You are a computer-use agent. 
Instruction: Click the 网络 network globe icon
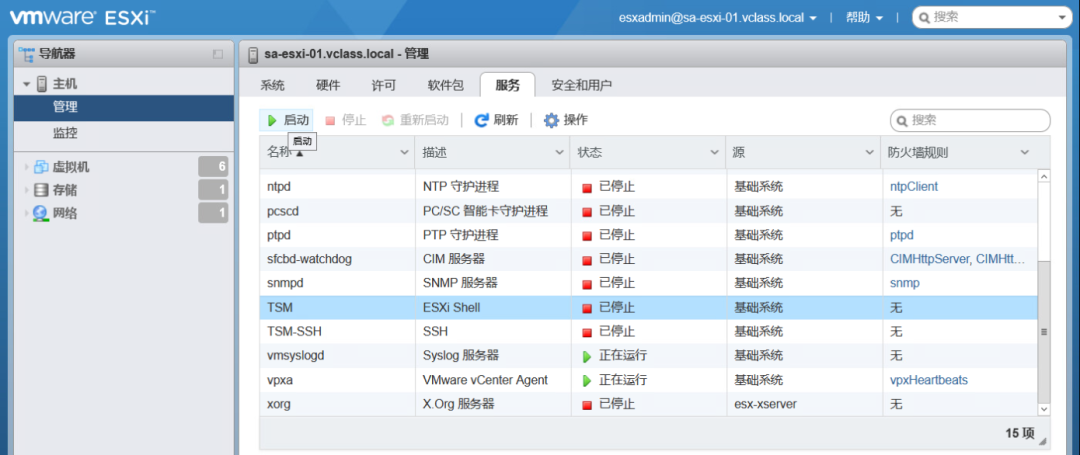[41, 213]
